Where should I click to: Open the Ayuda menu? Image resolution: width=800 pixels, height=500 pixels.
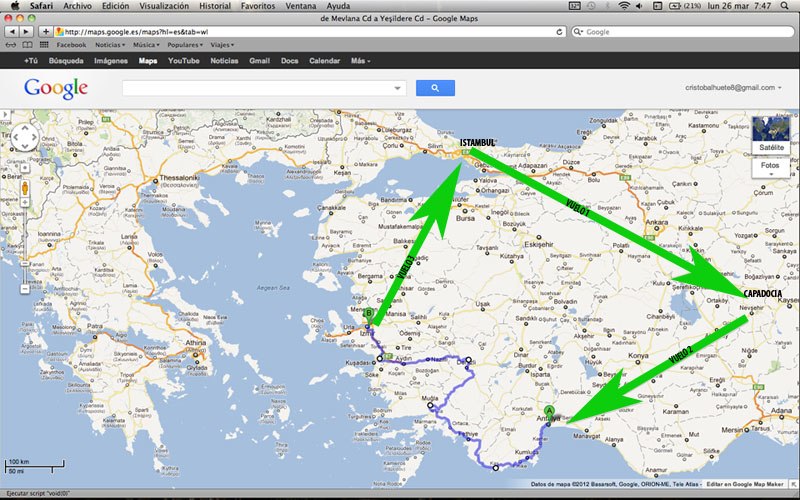click(x=338, y=6)
